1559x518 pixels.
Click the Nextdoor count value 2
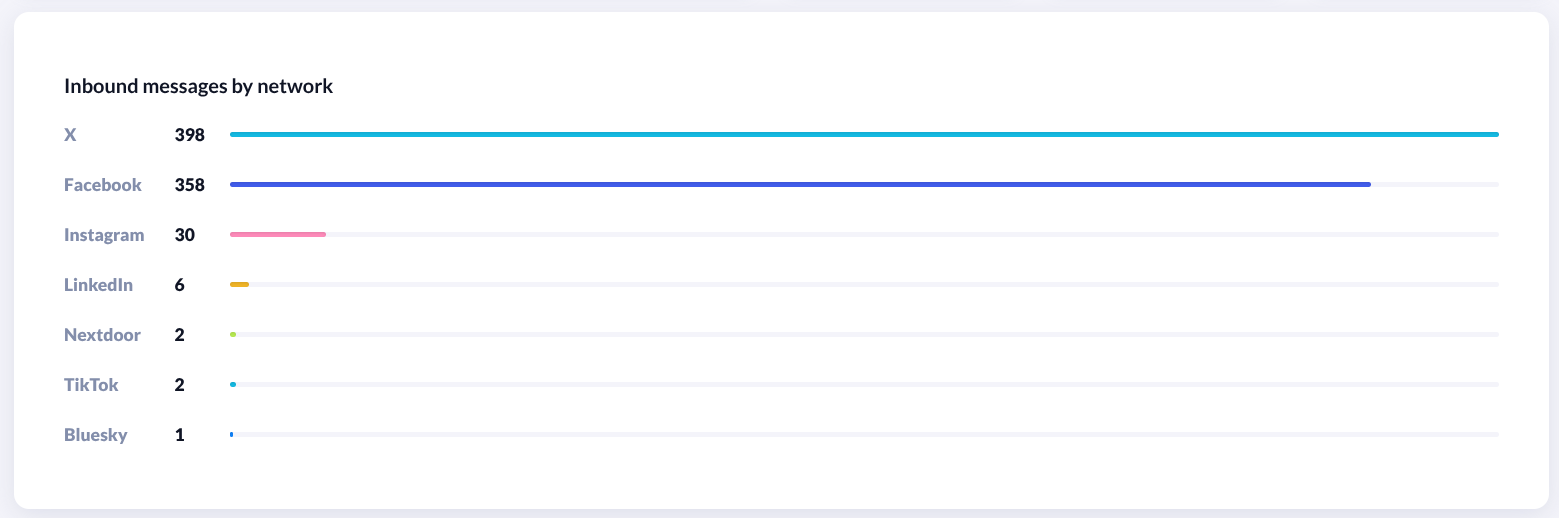pos(179,335)
